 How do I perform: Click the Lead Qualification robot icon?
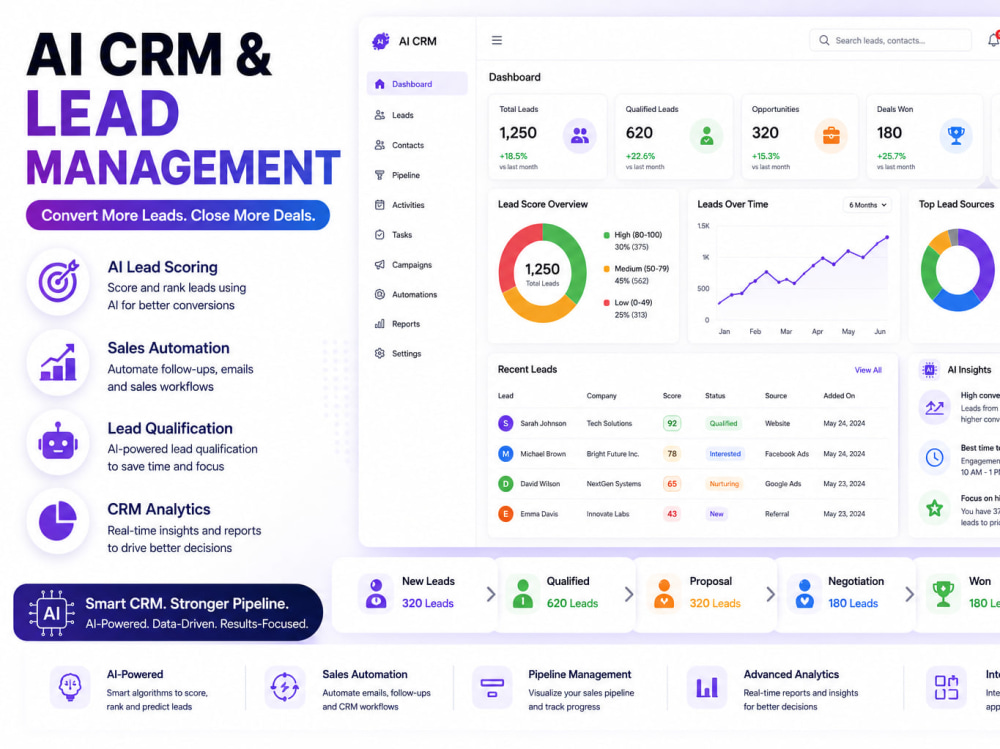click(x=58, y=441)
